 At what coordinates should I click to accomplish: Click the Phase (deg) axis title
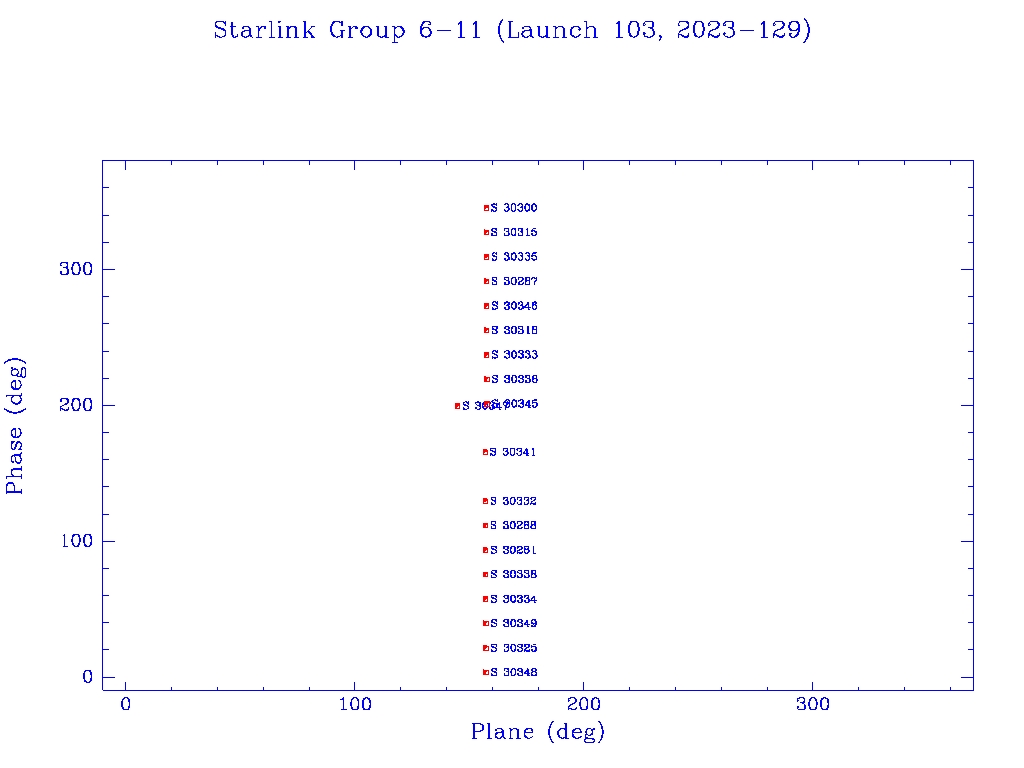(15, 425)
